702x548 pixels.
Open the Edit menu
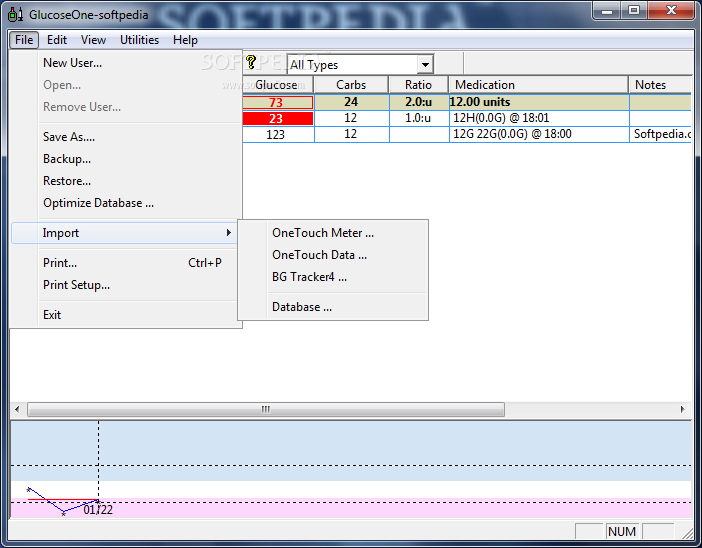click(x=57, y=40)
